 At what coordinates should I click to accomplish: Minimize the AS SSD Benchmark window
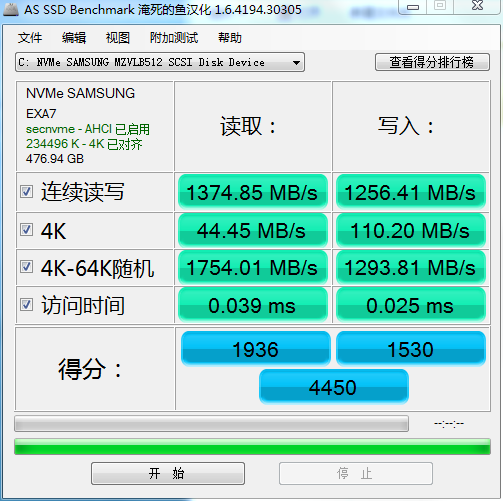point(412,6)
